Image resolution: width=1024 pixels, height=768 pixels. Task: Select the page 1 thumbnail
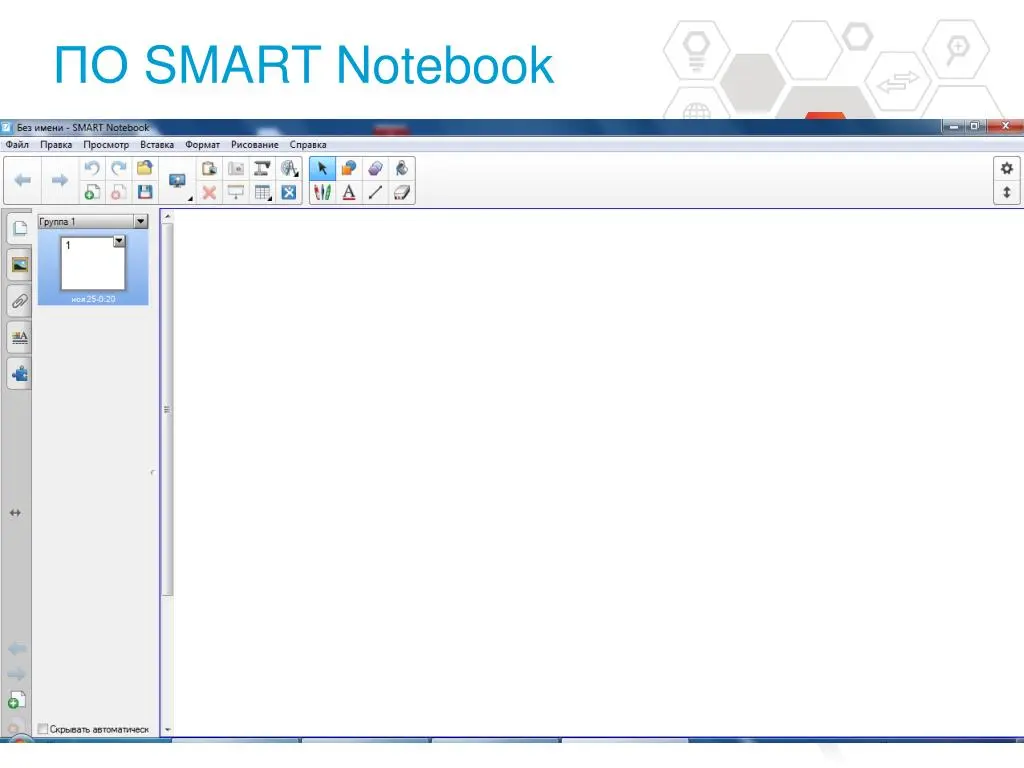click(93, 263)
